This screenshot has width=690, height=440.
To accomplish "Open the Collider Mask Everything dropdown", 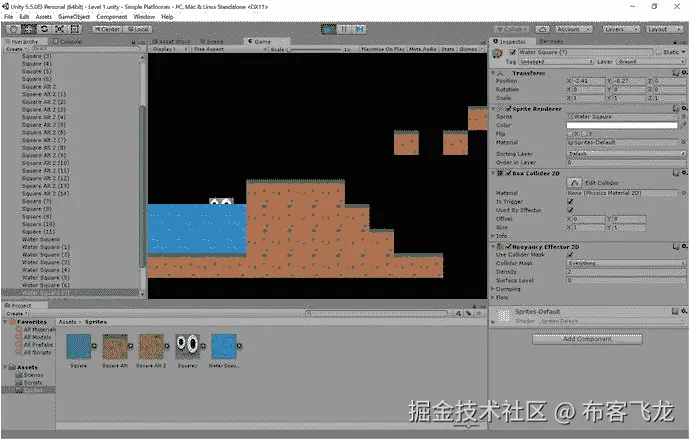I will point(626,263).
